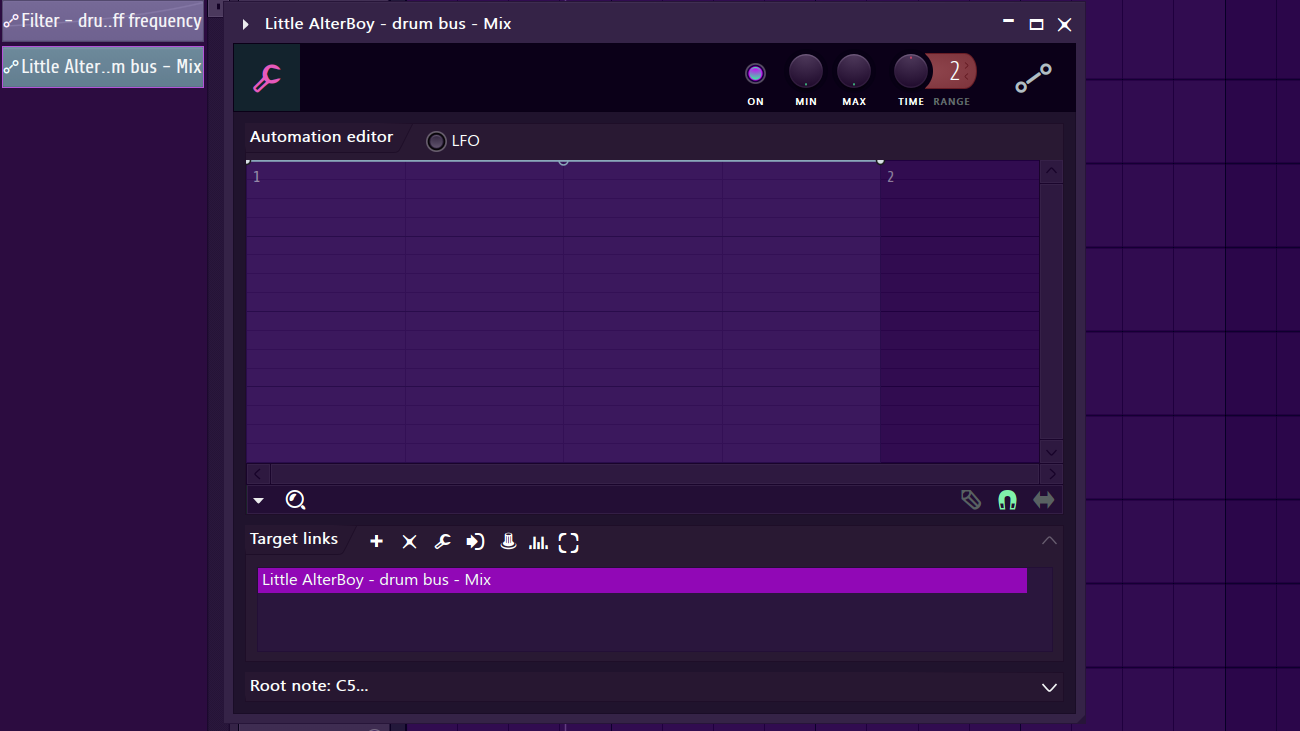
Task: Open the editor options dropdown arrow
Action: point(259,501)
